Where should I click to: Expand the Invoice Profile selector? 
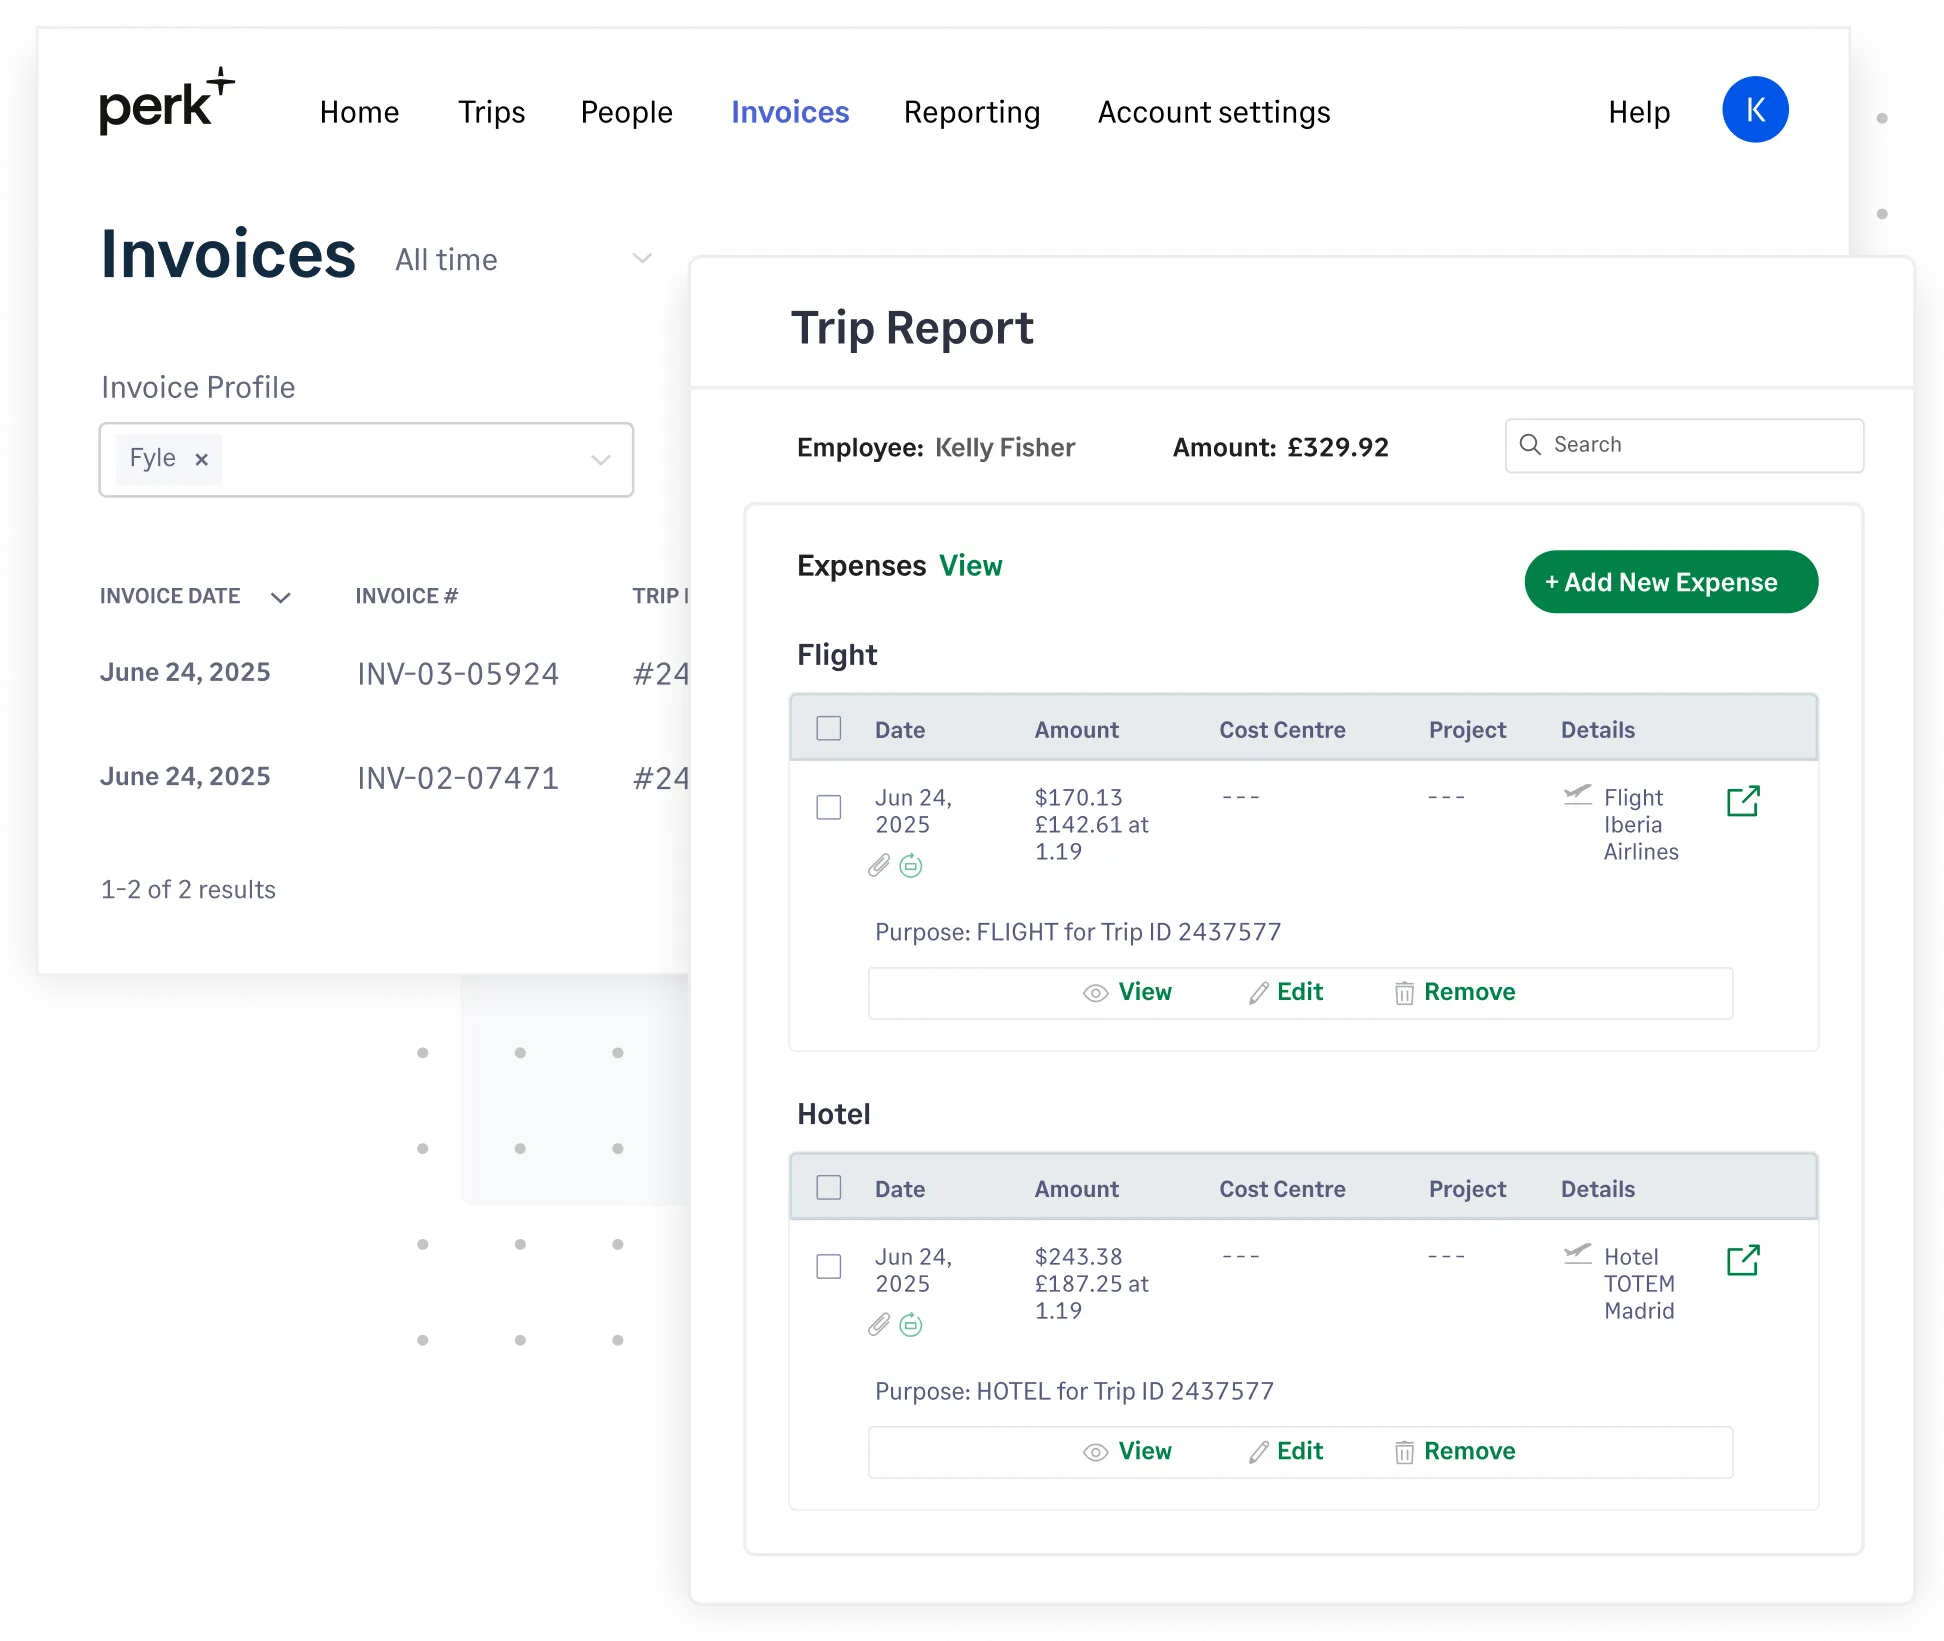click(x=600, y=459)
